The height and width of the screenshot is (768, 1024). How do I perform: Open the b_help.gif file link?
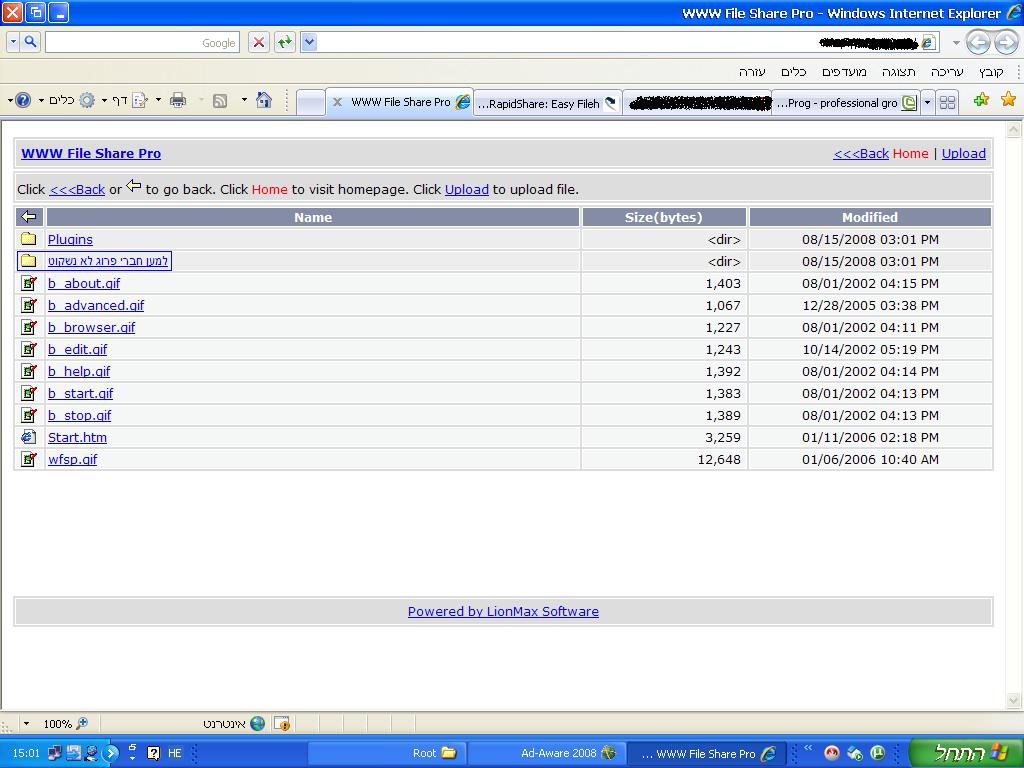[79, 371]
